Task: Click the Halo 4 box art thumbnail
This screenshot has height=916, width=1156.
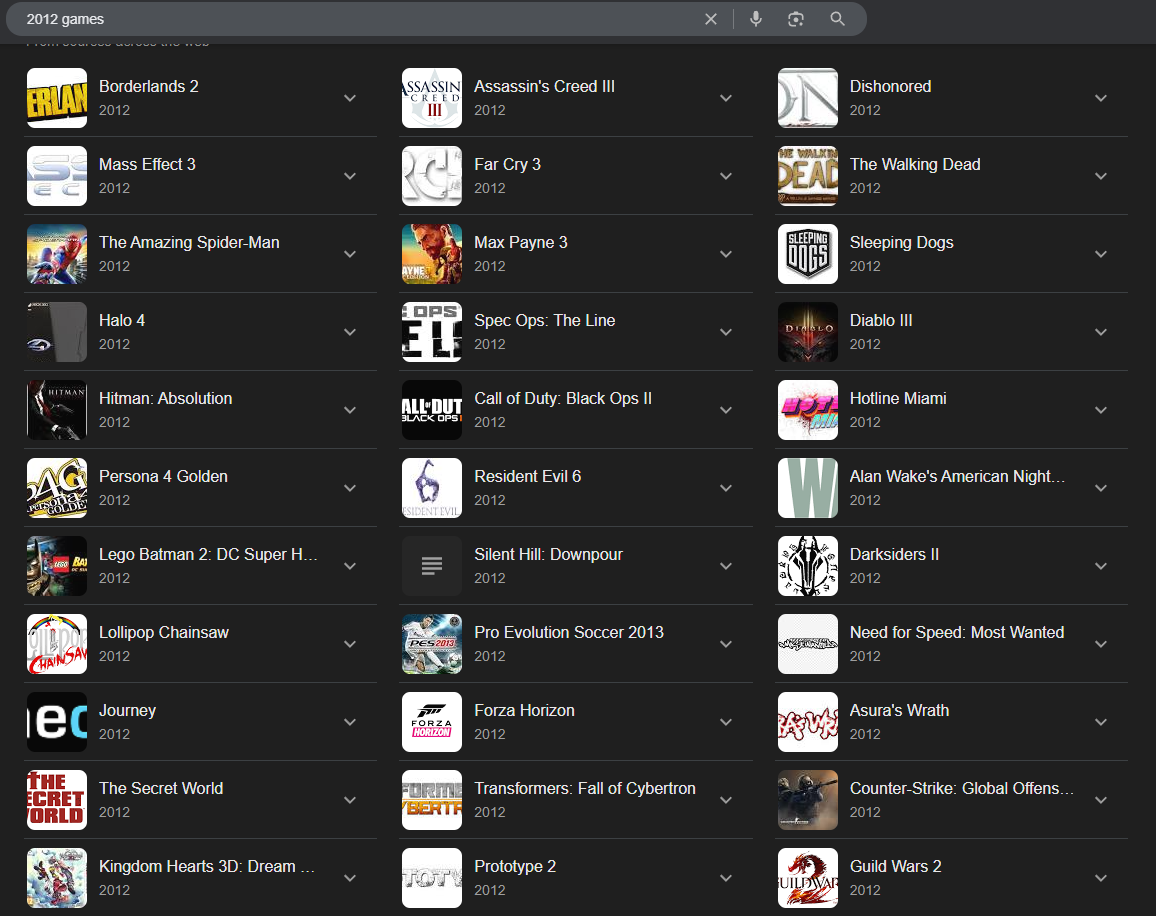Action: click(57, 332)
